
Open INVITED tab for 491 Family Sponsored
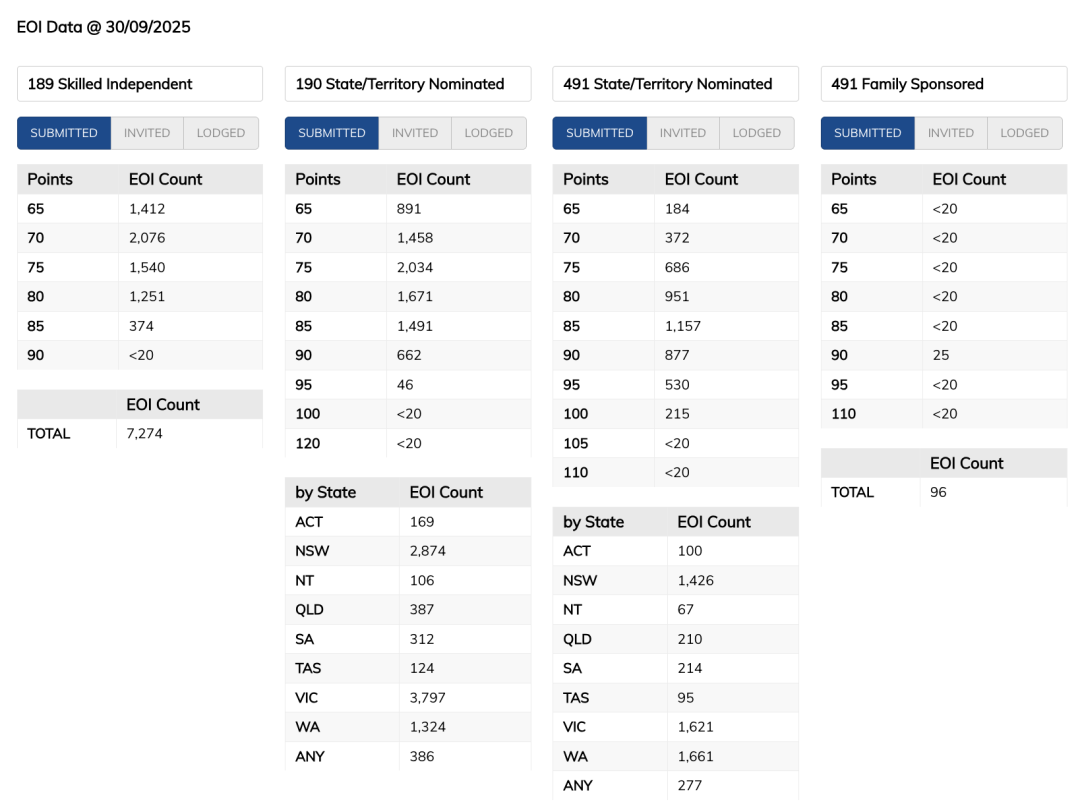click(951, 133)
